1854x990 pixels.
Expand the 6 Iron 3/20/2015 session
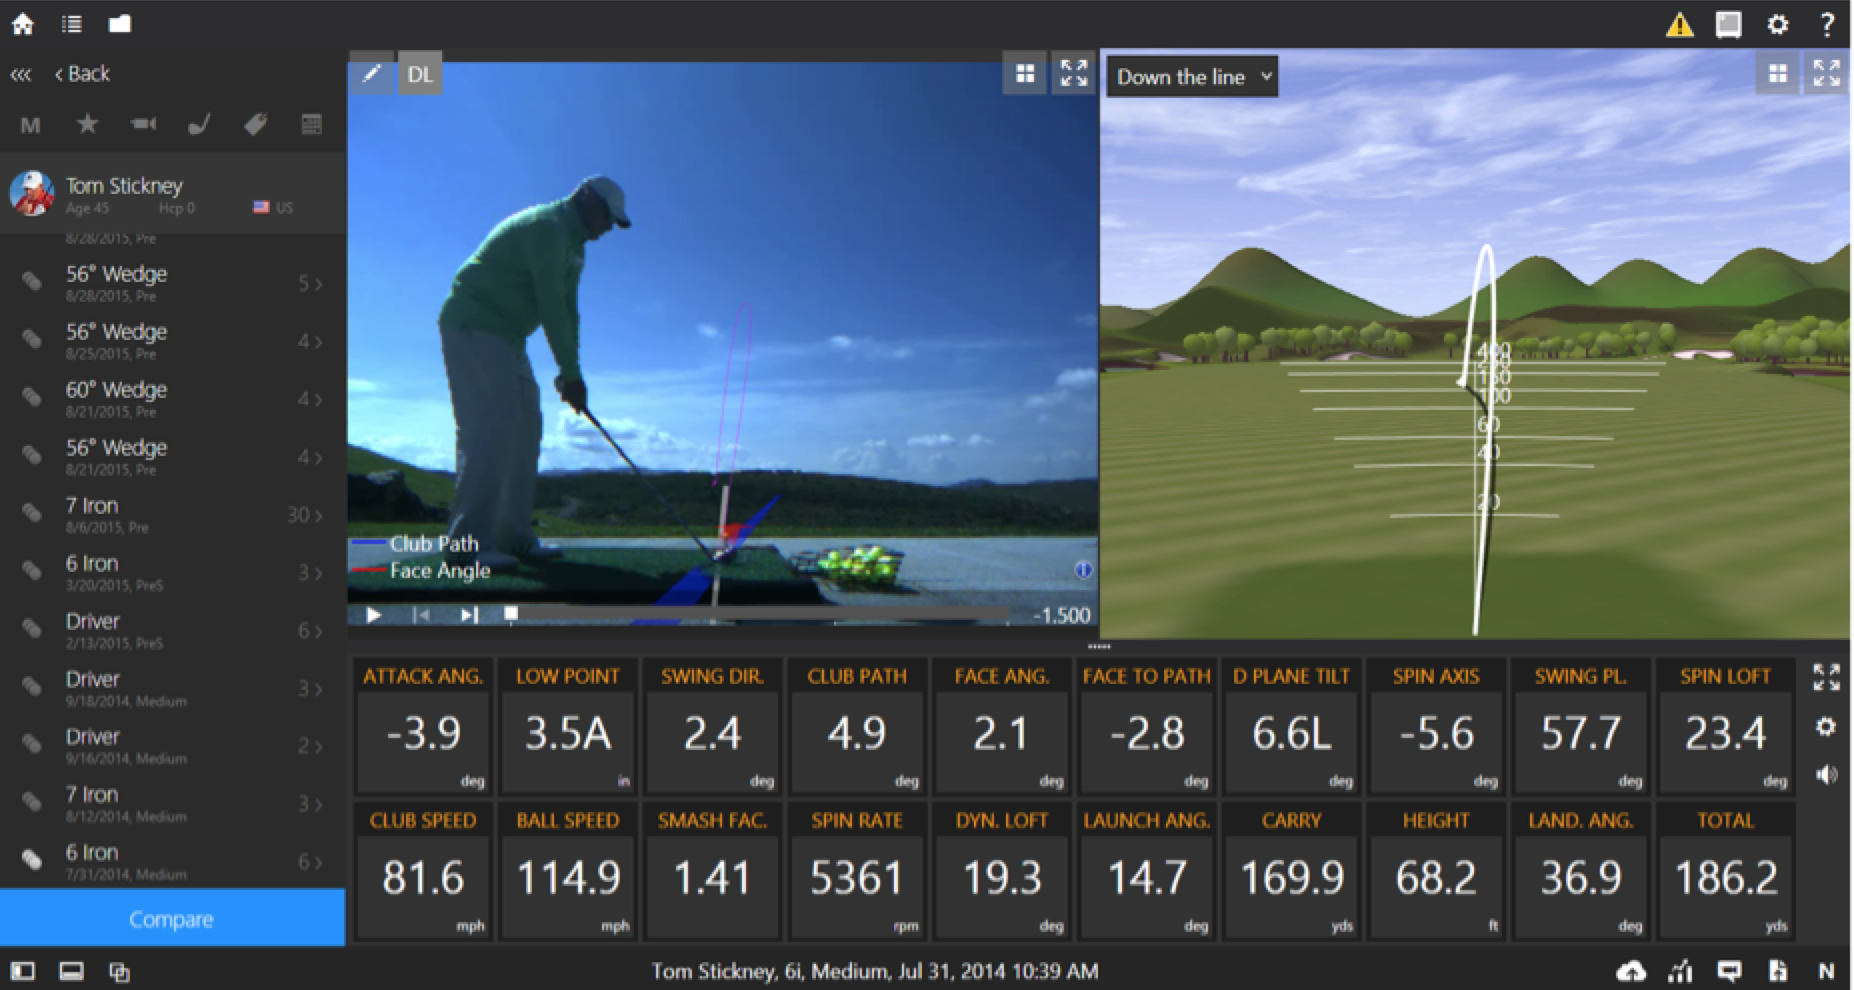(173, 573)
